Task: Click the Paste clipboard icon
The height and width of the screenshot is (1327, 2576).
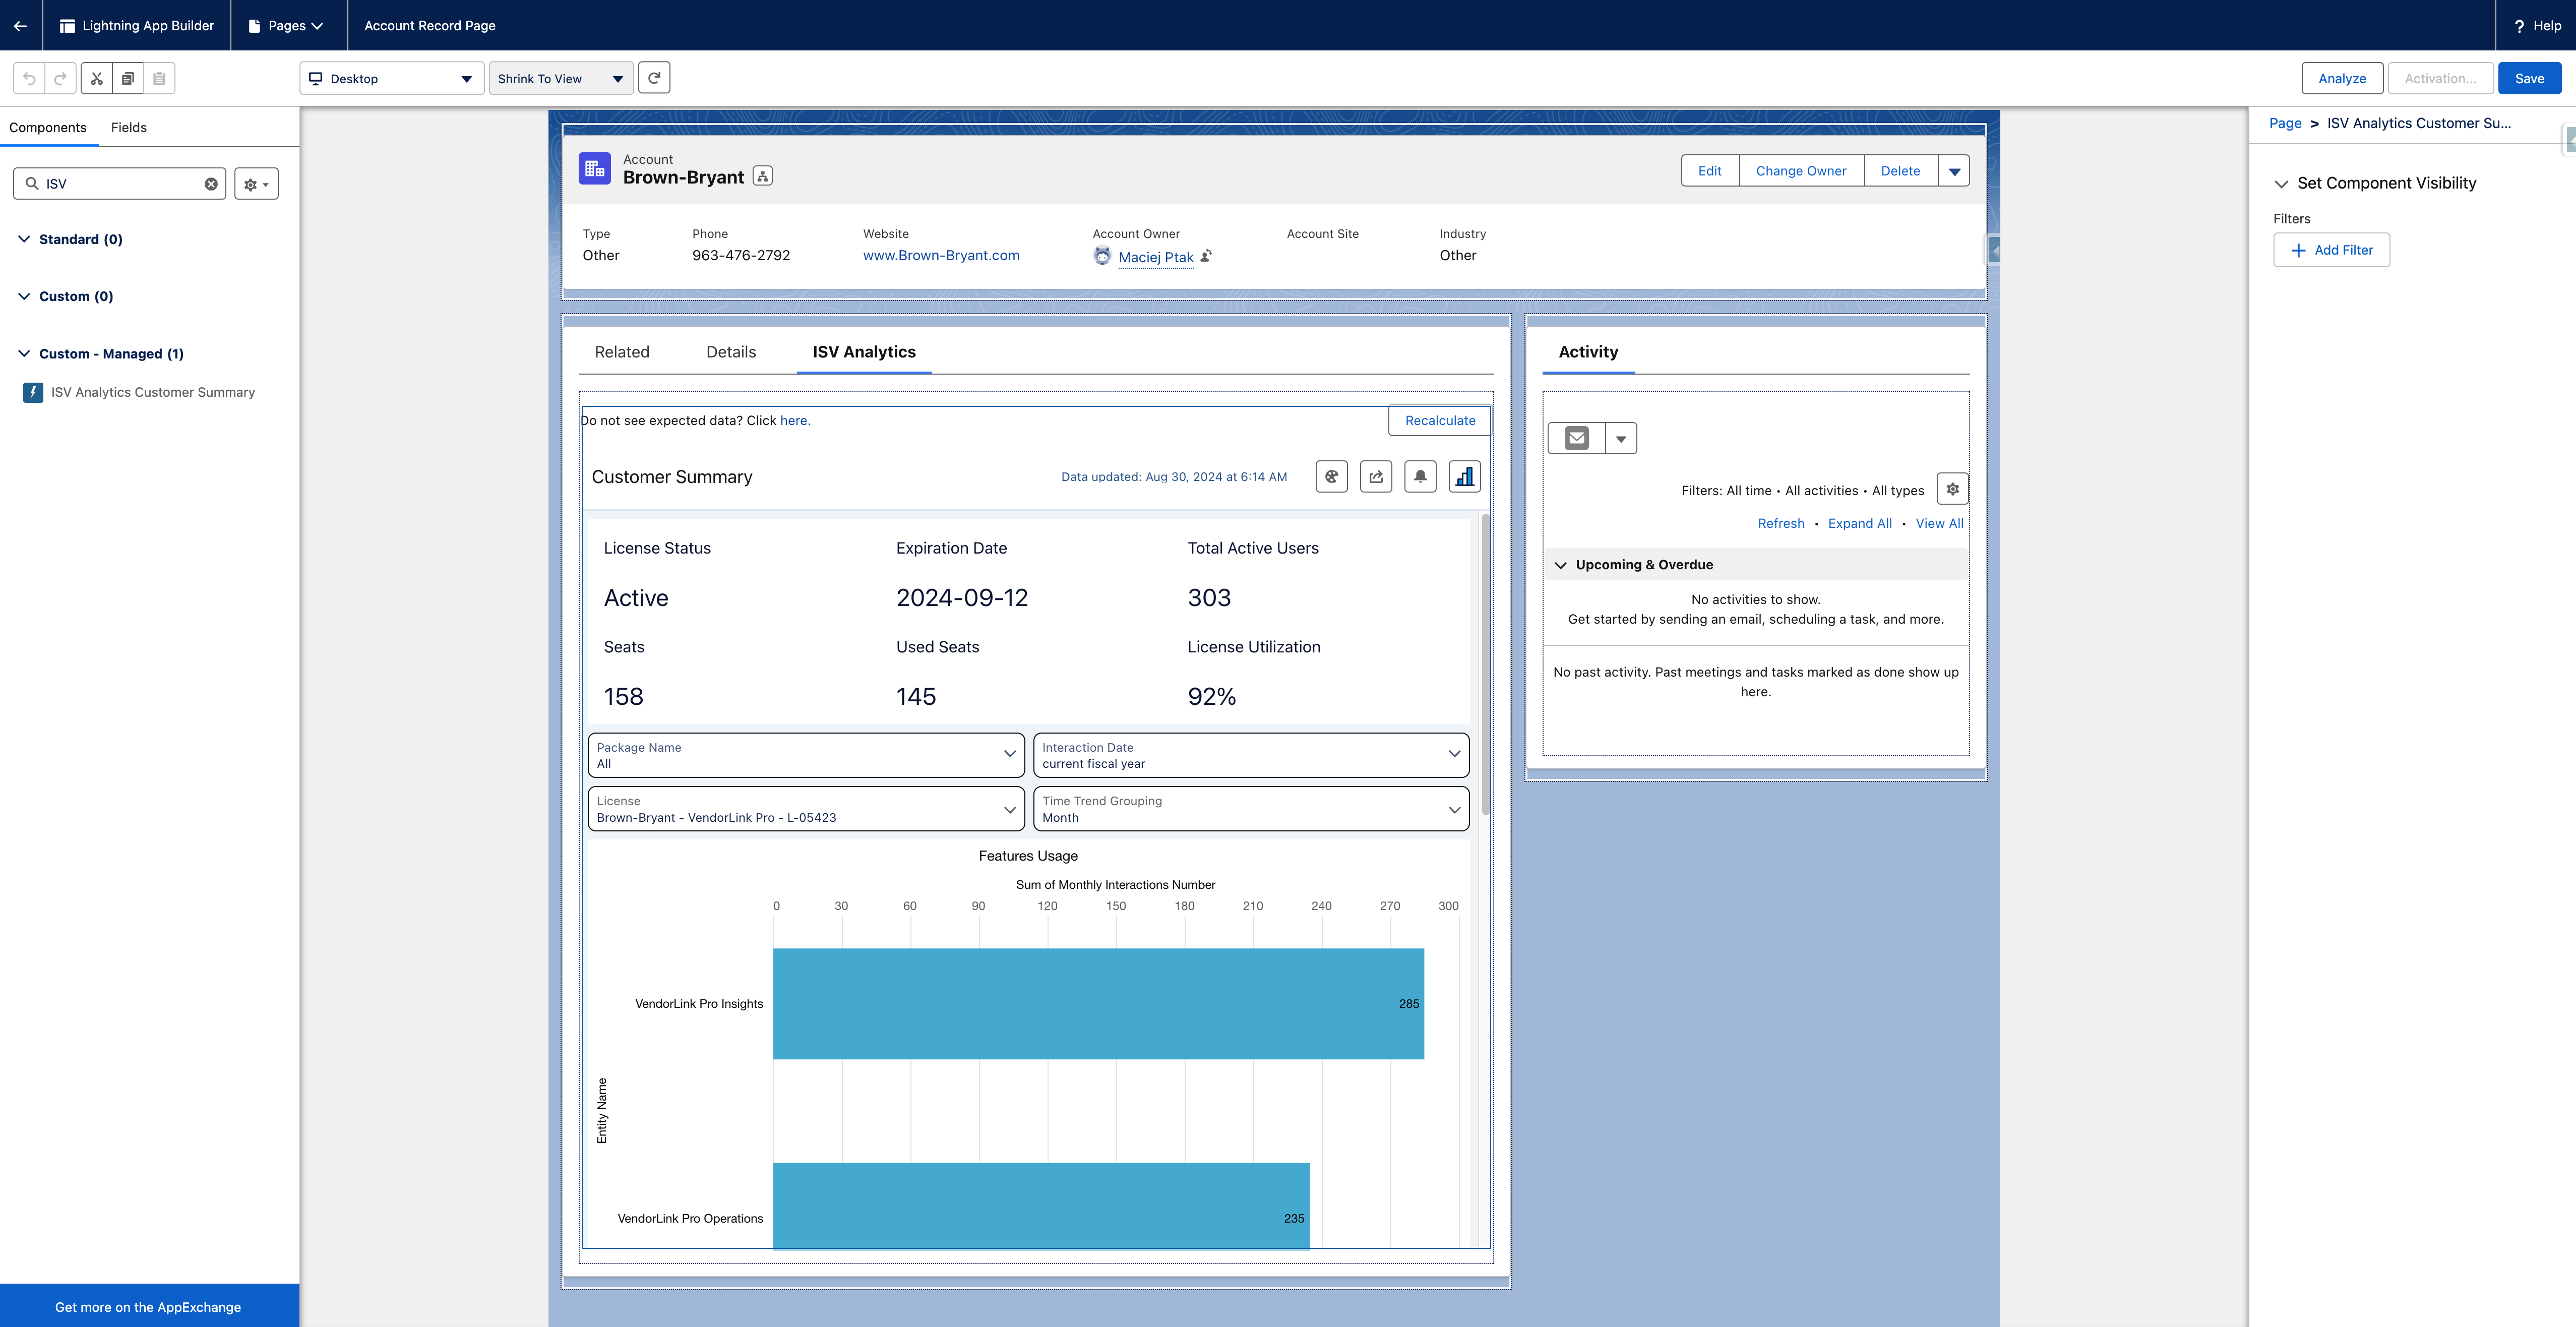Action: pos(159,78)
